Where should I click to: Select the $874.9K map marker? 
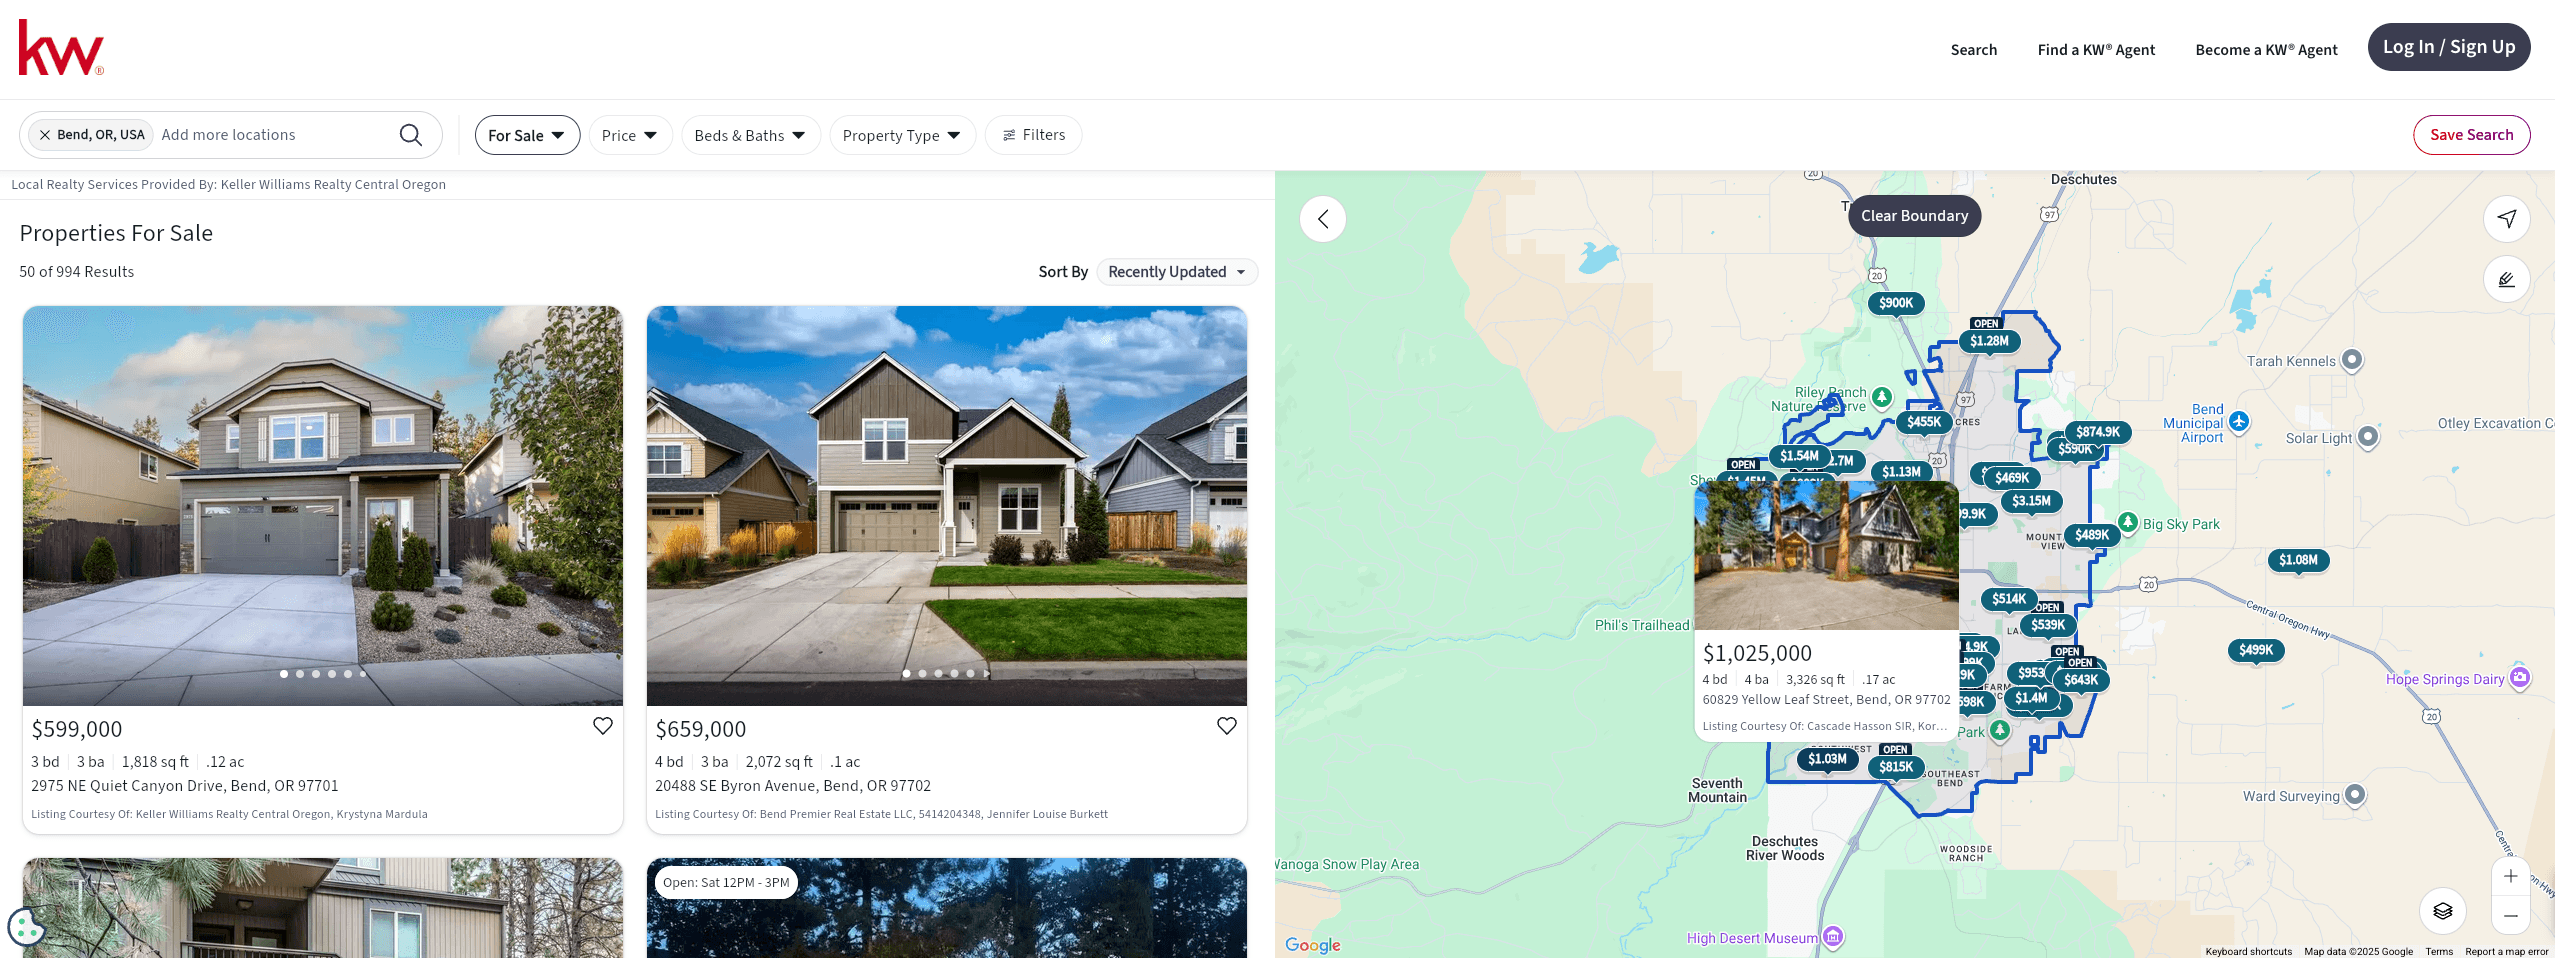point(2098,432)
